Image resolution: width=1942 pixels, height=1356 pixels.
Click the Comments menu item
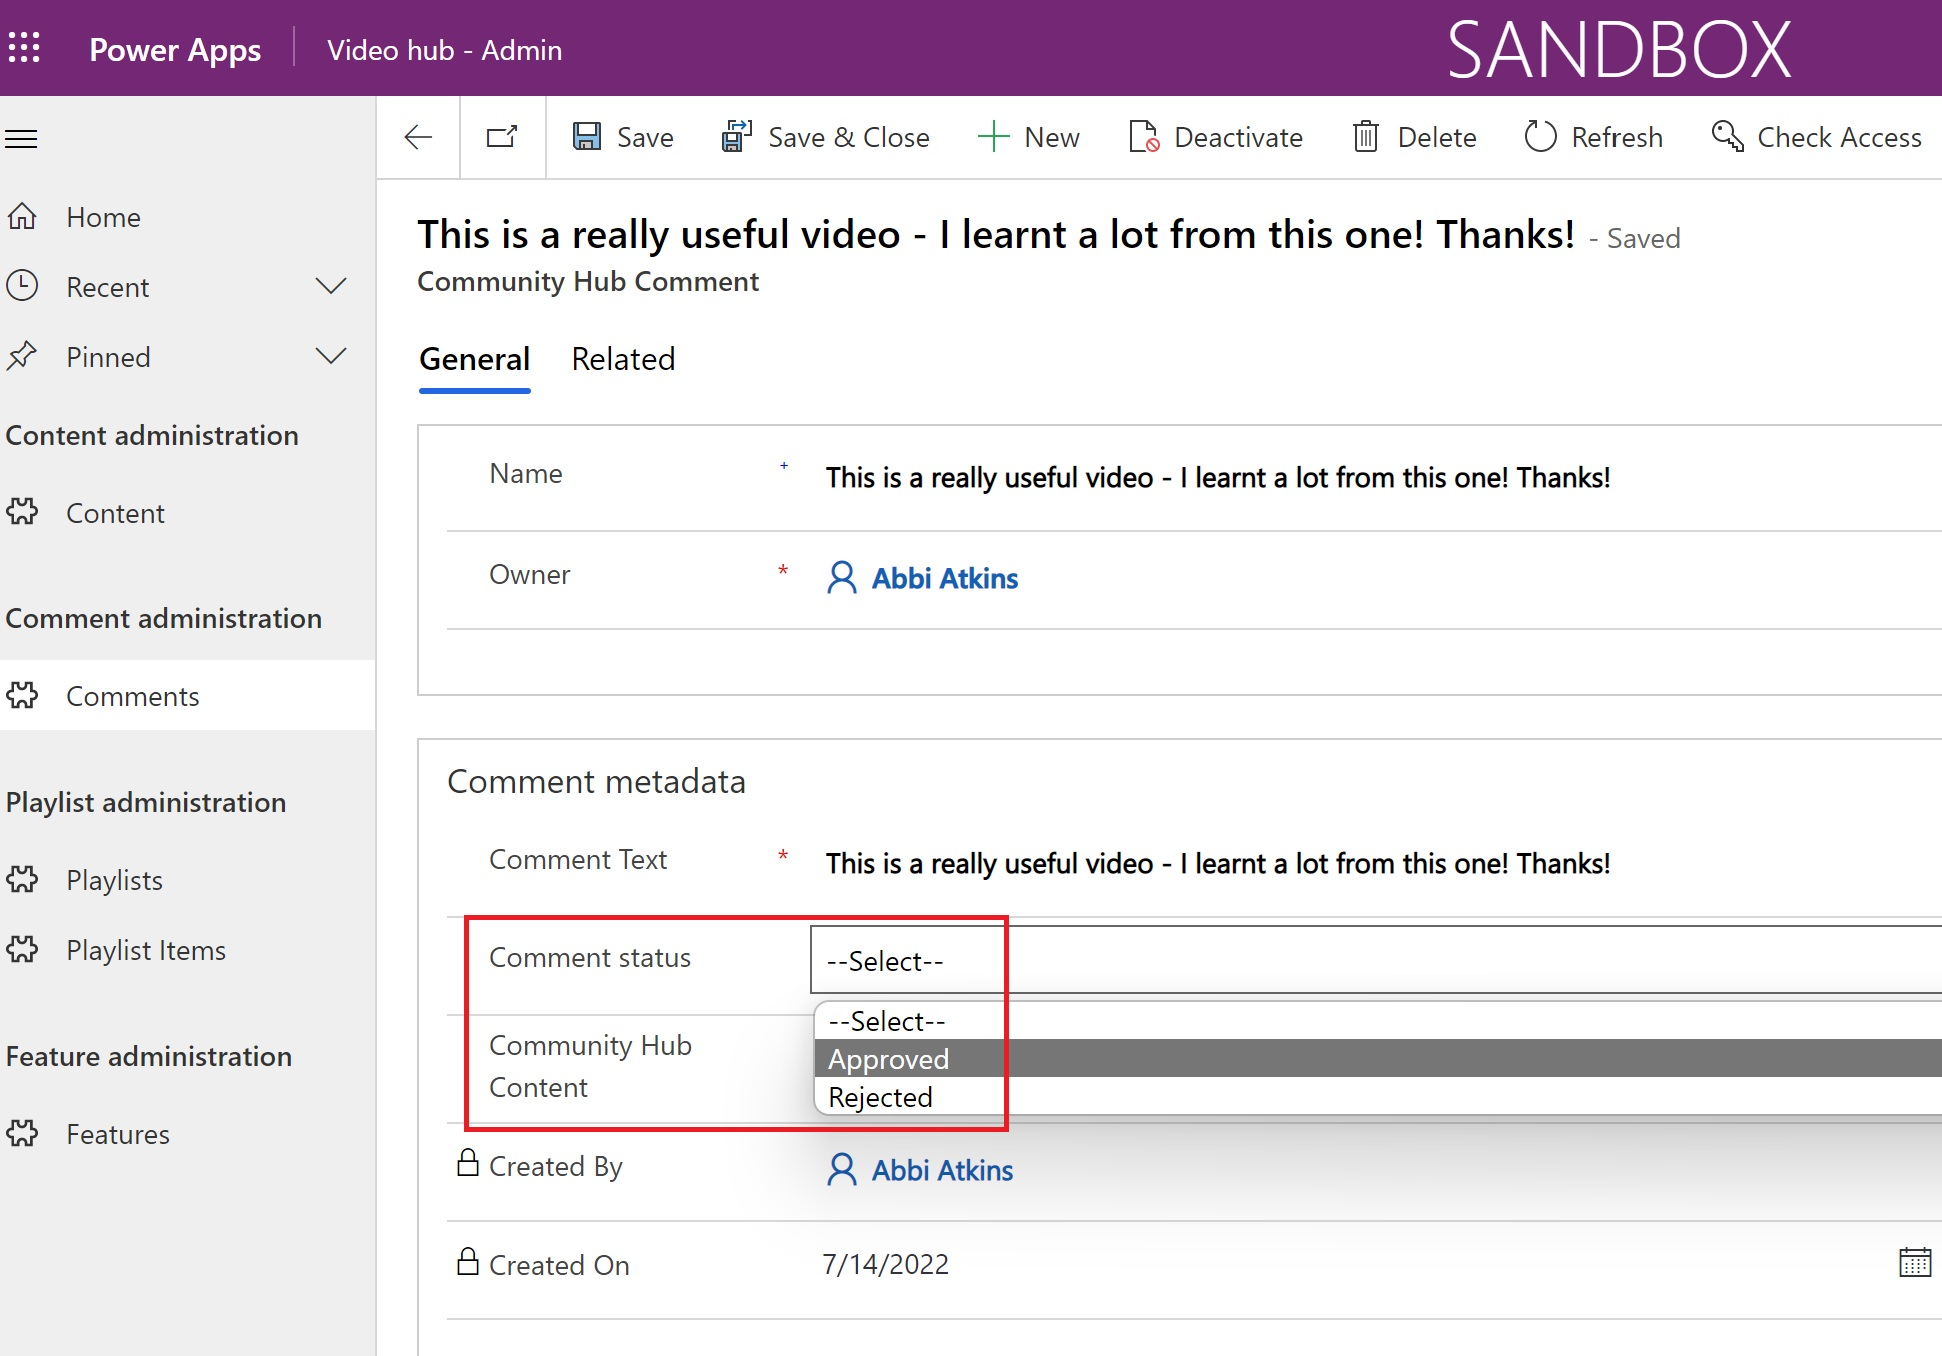pos(131,695)
